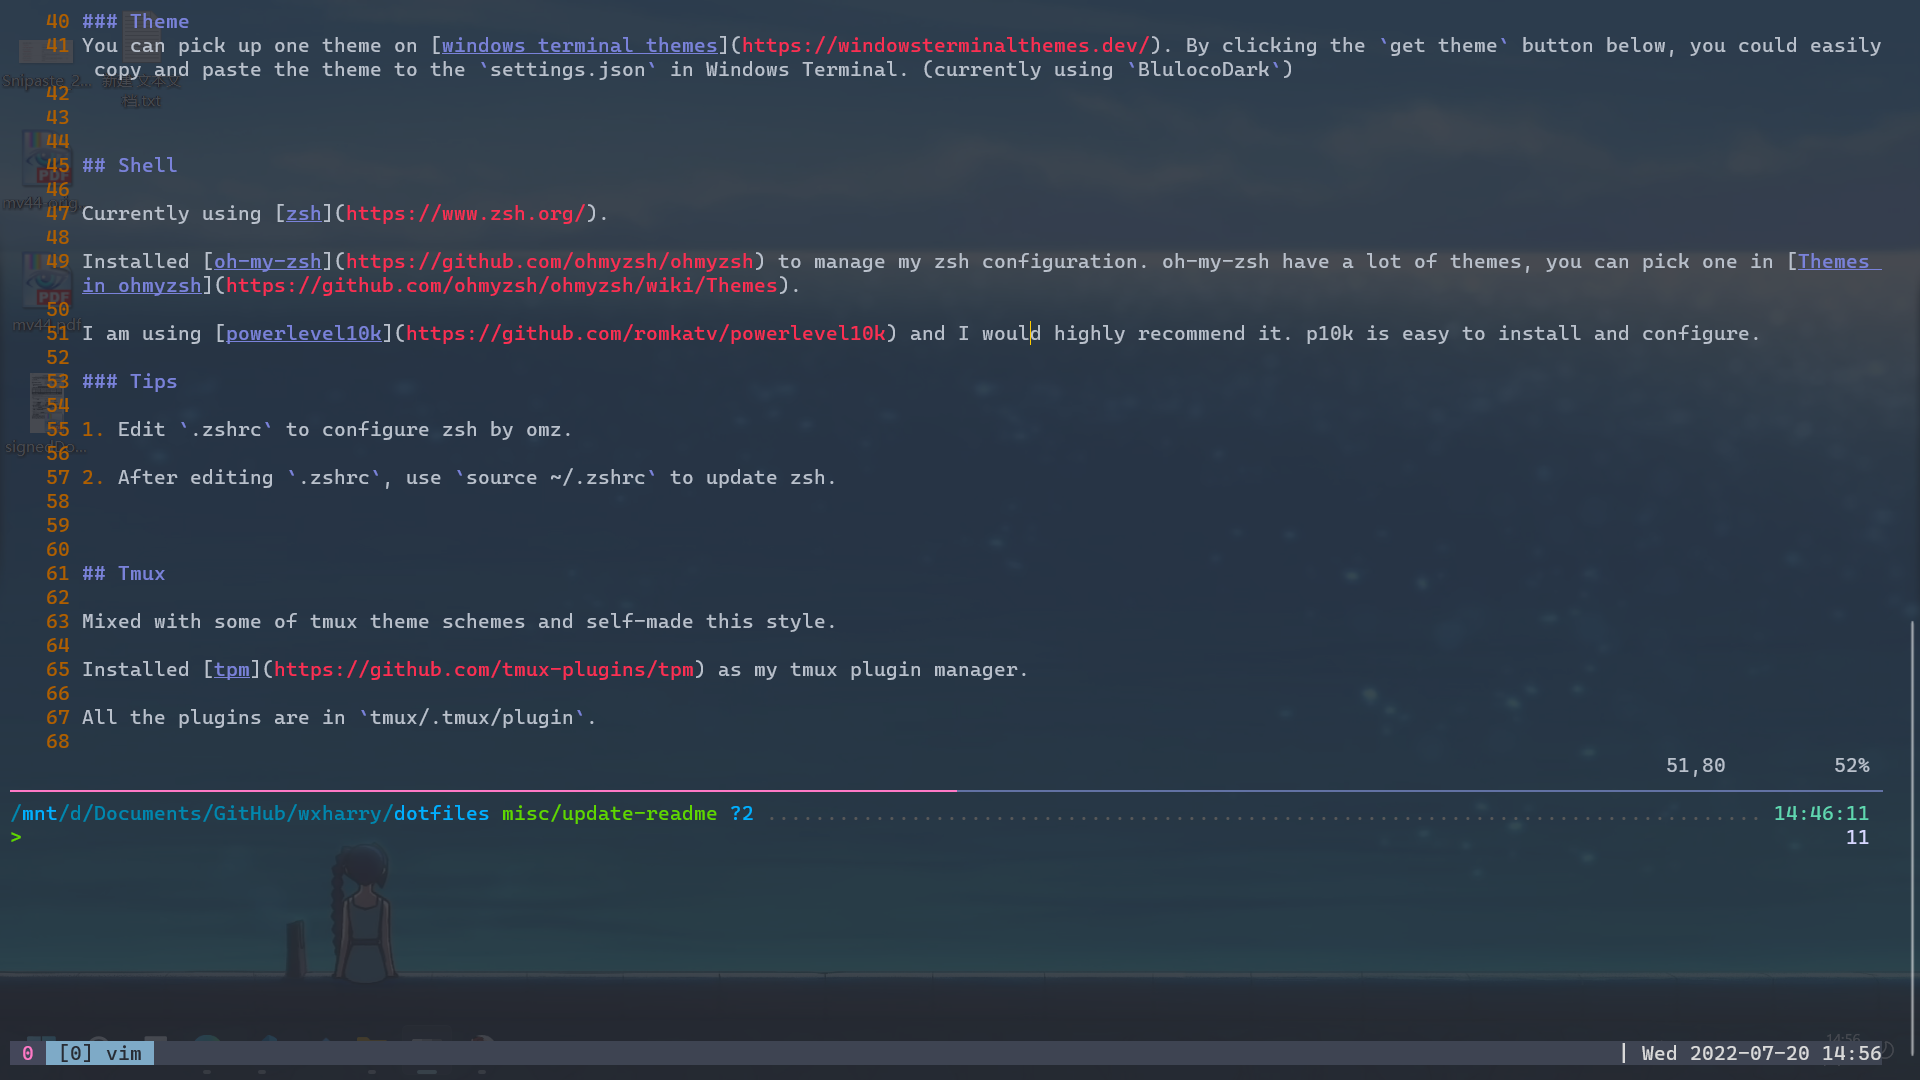Click the 'in ohmyzsh' link text continuation
Screen dimensions: 1920x1080
pos(142,286)
